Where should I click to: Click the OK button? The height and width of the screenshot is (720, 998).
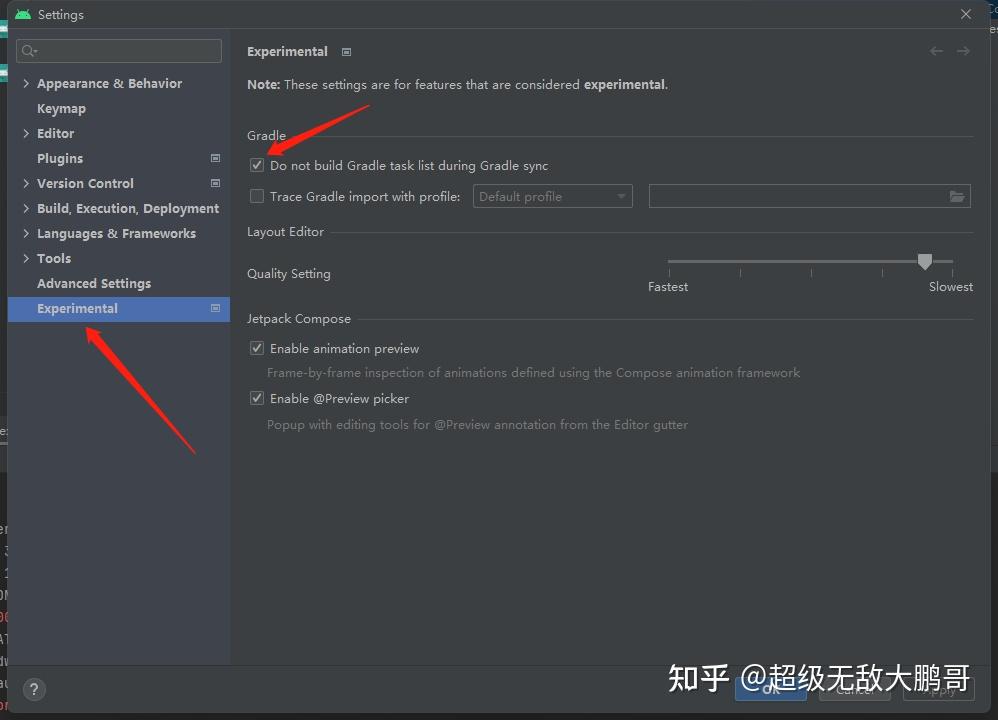click(x=770, y=689)
